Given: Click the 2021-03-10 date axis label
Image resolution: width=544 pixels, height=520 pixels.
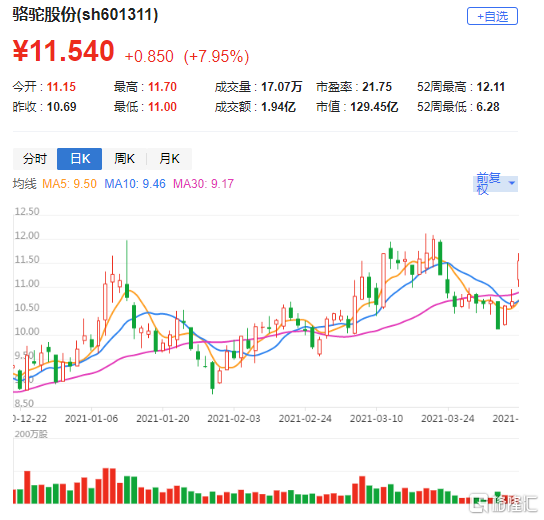Looking at the screenshot, I should (x=376, y=419).
